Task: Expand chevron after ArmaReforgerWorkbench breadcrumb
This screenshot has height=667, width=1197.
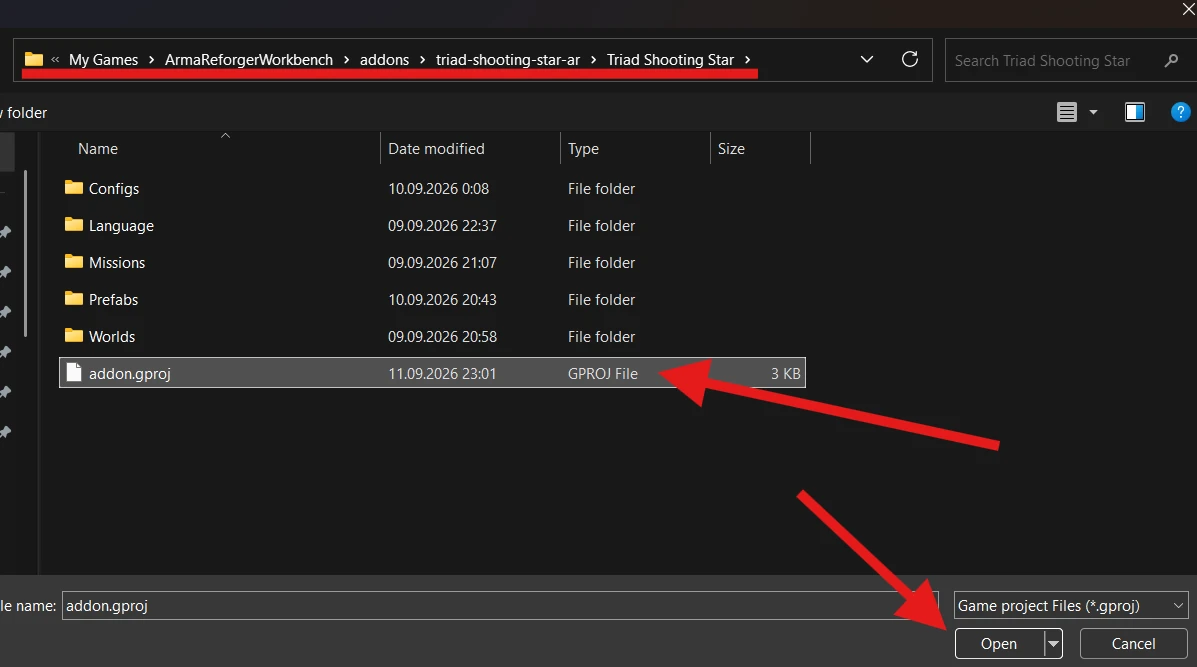Action: pyautogui.click(x=346, y=60)
